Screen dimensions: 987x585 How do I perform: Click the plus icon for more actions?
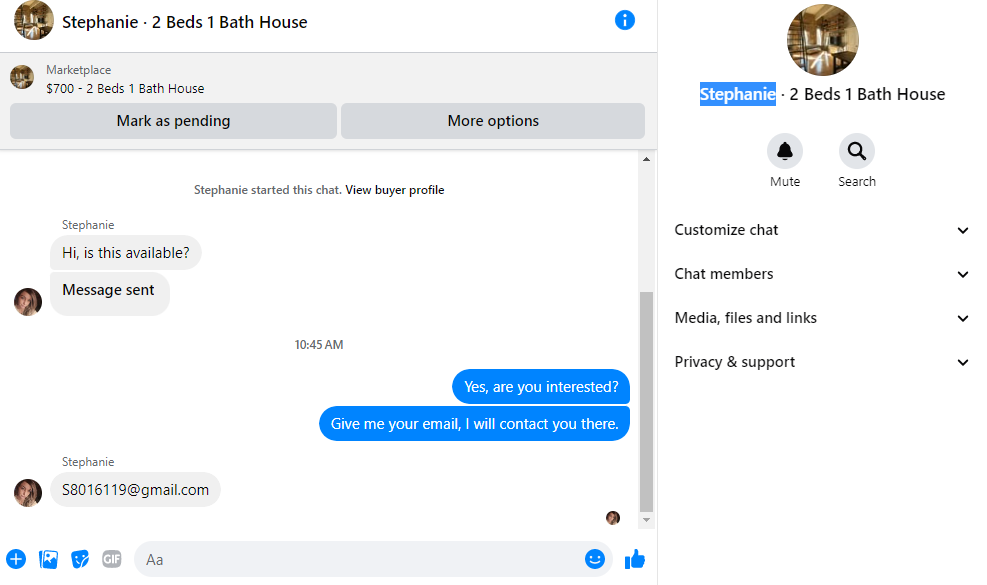[16, 559]
